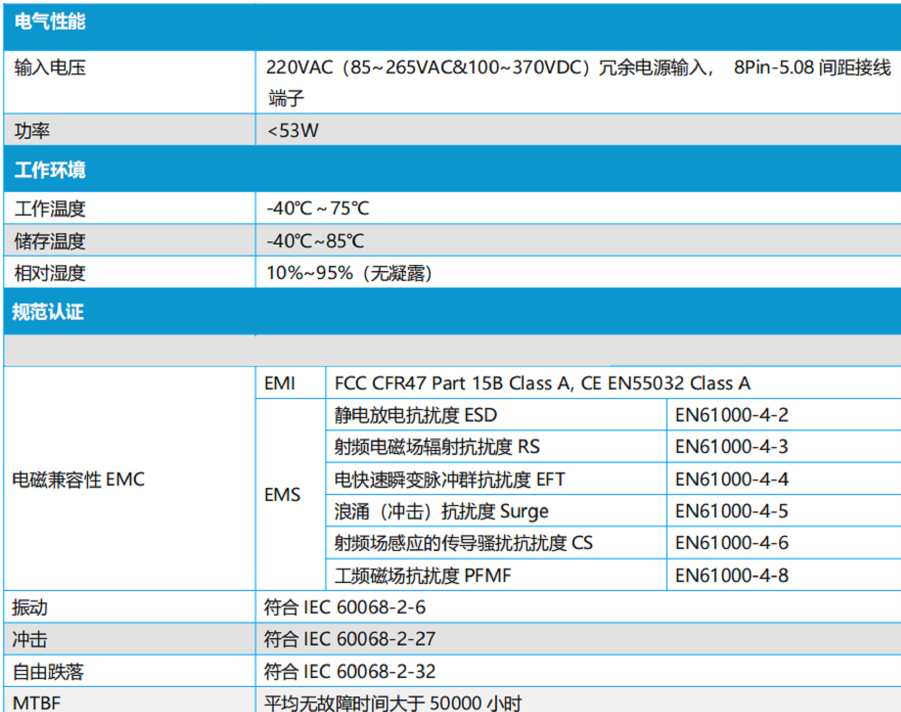Click the 工作环境 section header
Viewport: 901px width, 712px height.
click(452, 169)
